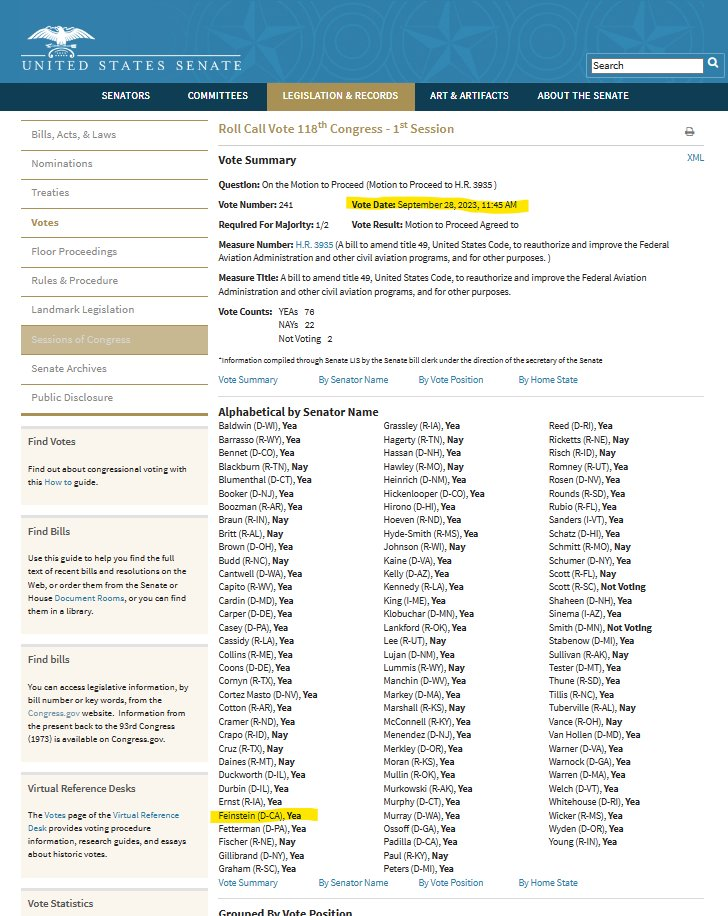Click the Grassley (R-IA), Yea entry
The width and height of the screenshot is (728, 916).
pyautogui.click(x=421, y=426)
